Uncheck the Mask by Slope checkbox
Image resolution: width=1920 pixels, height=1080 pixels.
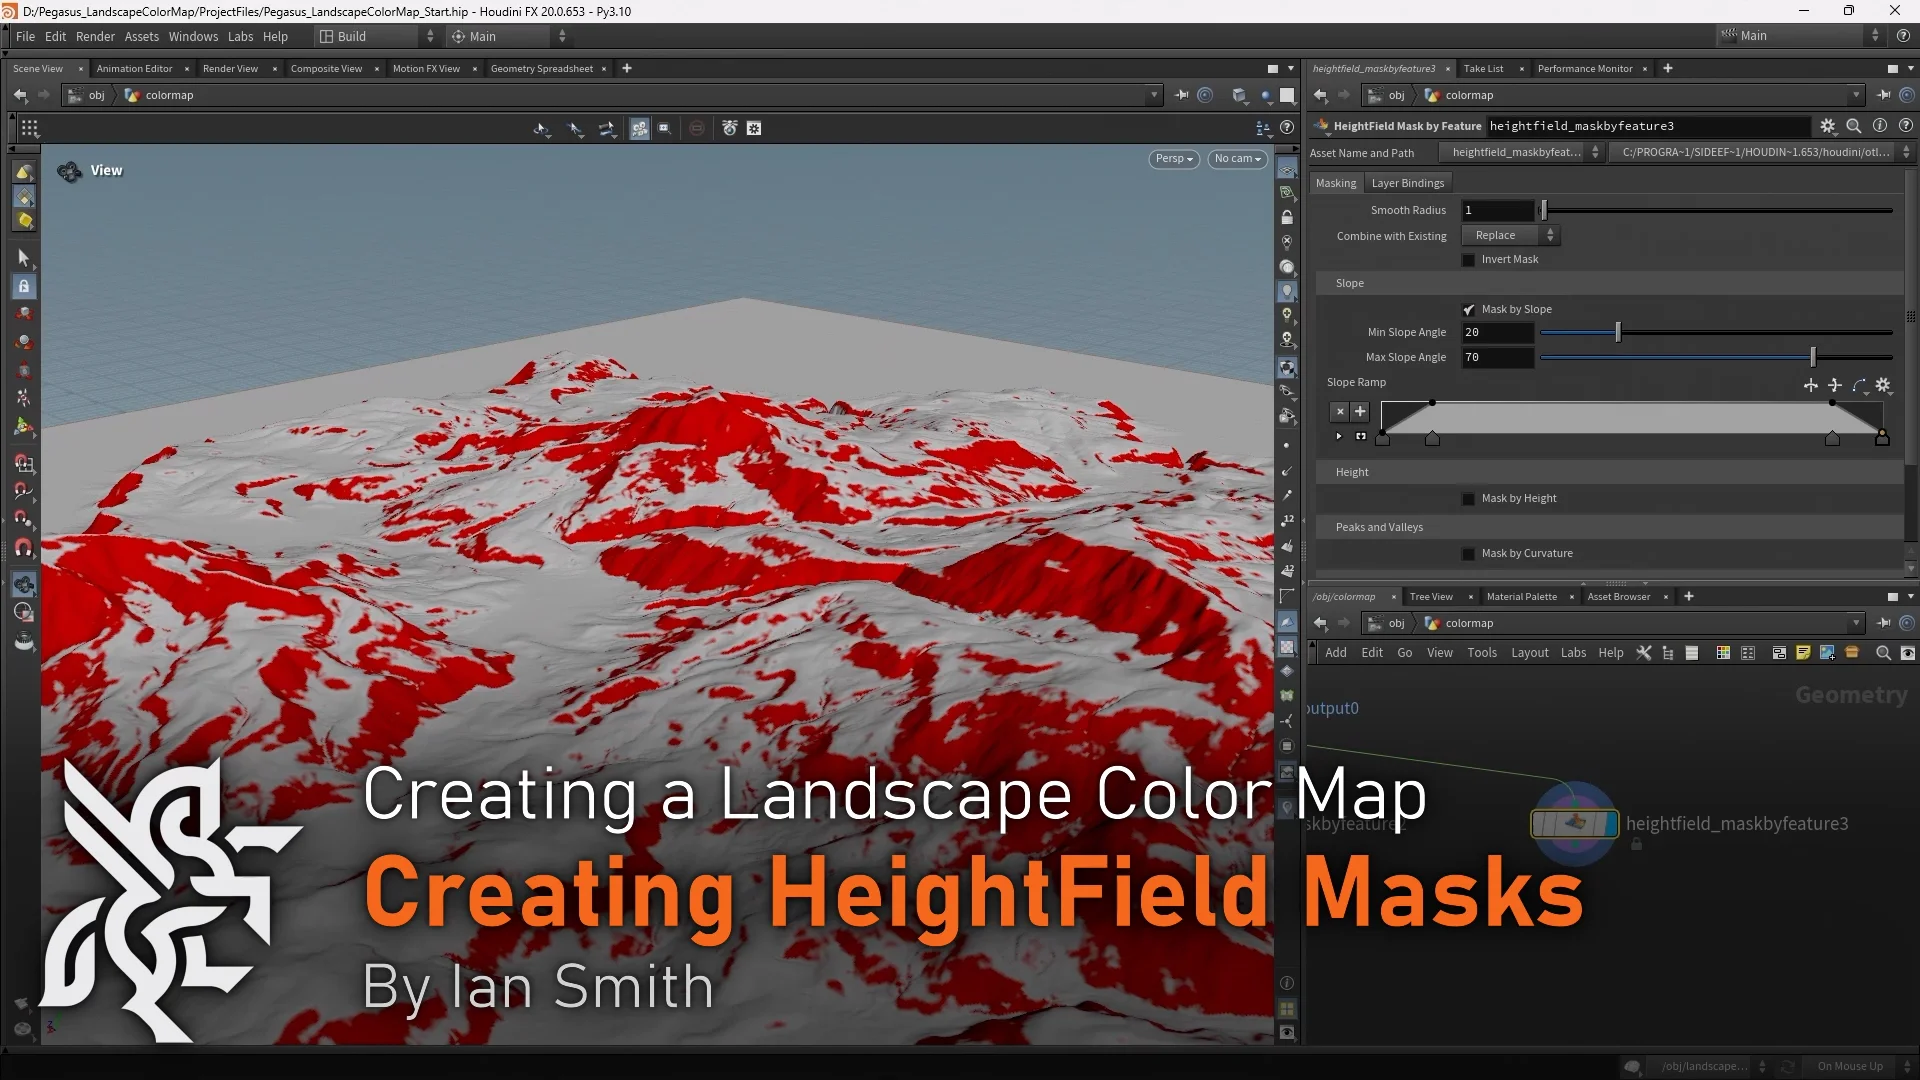[1470, 309]
